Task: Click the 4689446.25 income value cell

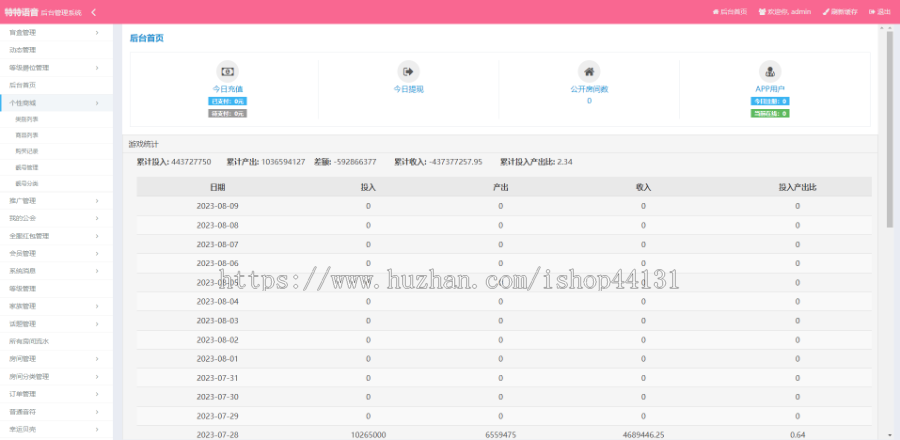Action: pos(643,435)
